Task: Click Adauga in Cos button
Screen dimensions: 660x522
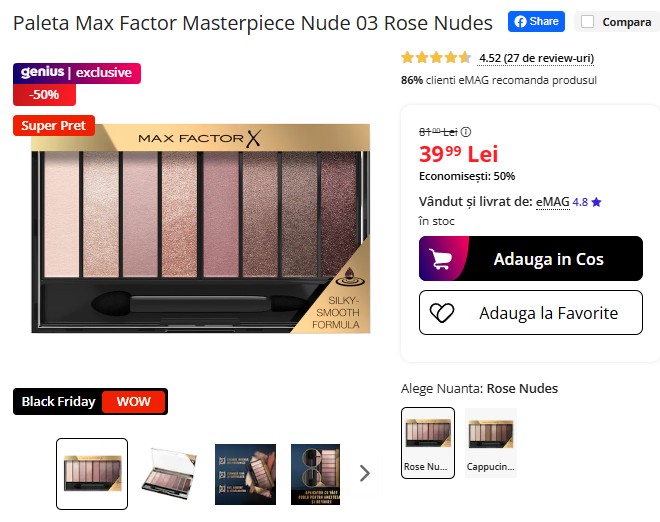Action: click(531, 258)
